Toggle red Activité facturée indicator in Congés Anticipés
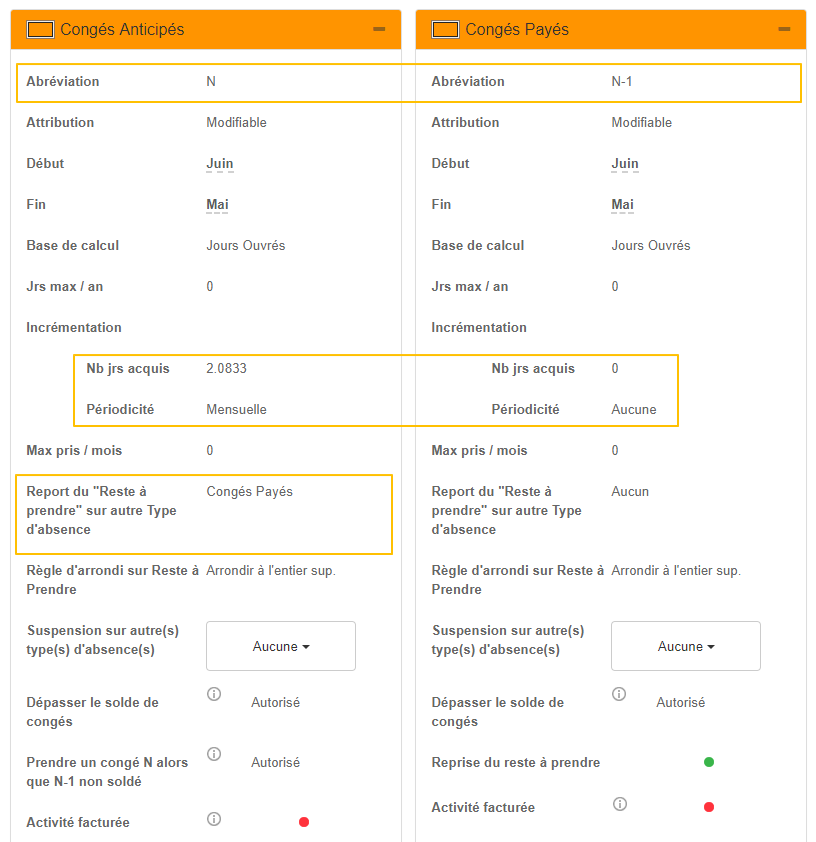The width and height of the screenshot is (816, 842). 304,822
